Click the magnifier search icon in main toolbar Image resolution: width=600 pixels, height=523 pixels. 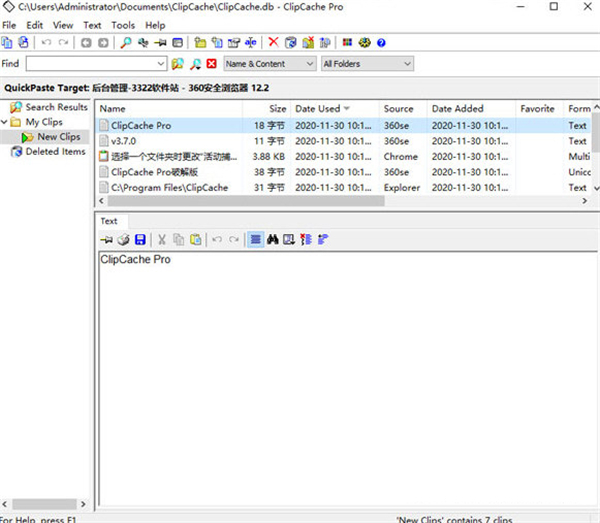coord(125,43)
